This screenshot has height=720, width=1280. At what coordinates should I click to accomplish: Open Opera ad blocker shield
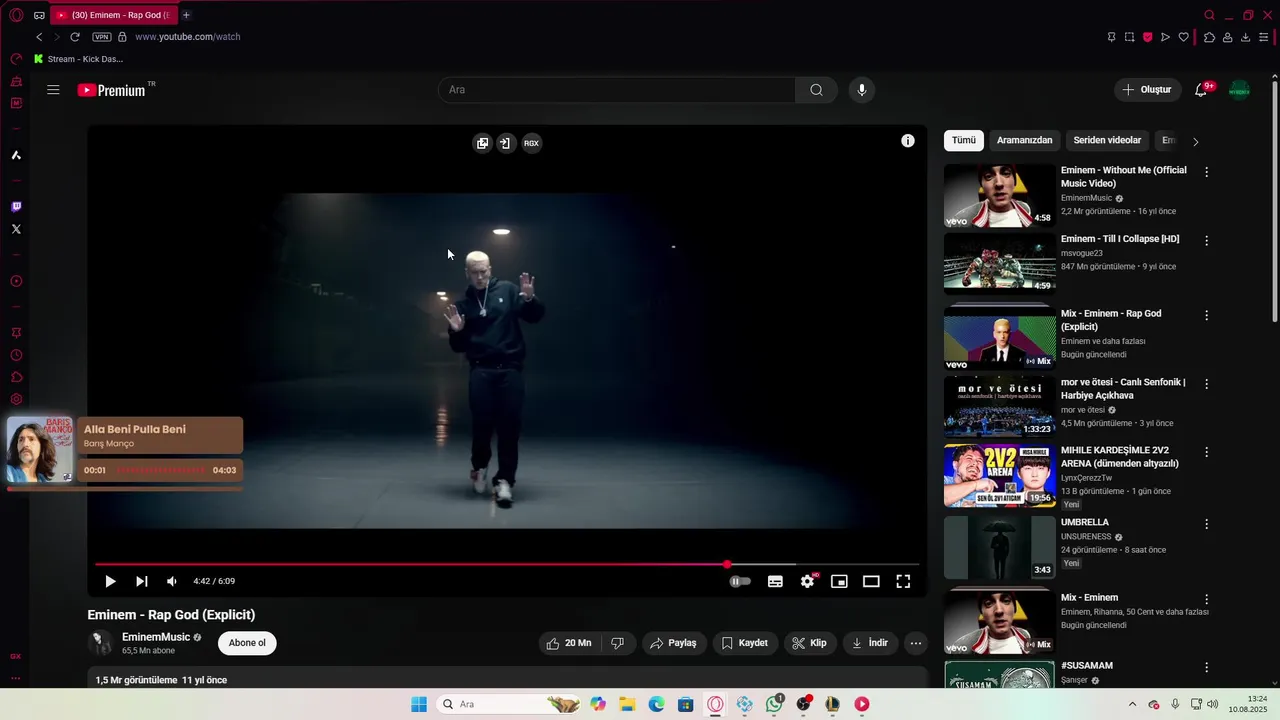[x=1147, y=37]
